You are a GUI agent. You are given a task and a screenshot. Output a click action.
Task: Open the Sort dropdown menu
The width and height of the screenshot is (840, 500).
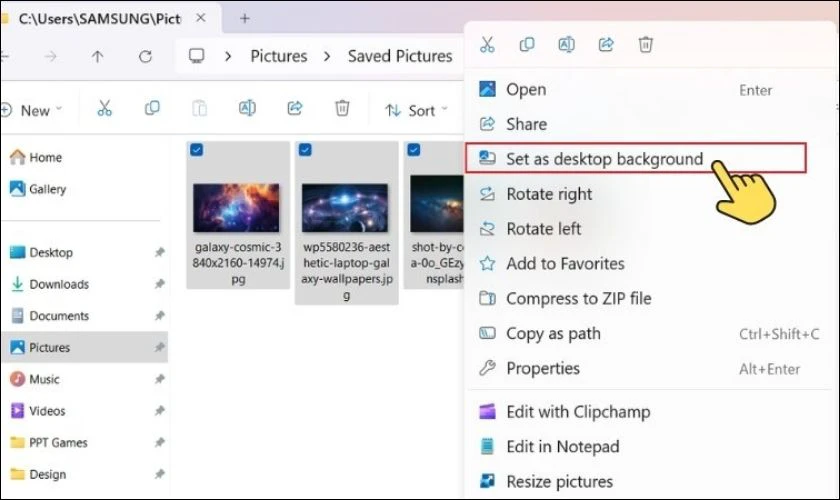click(x=417, y=110)
